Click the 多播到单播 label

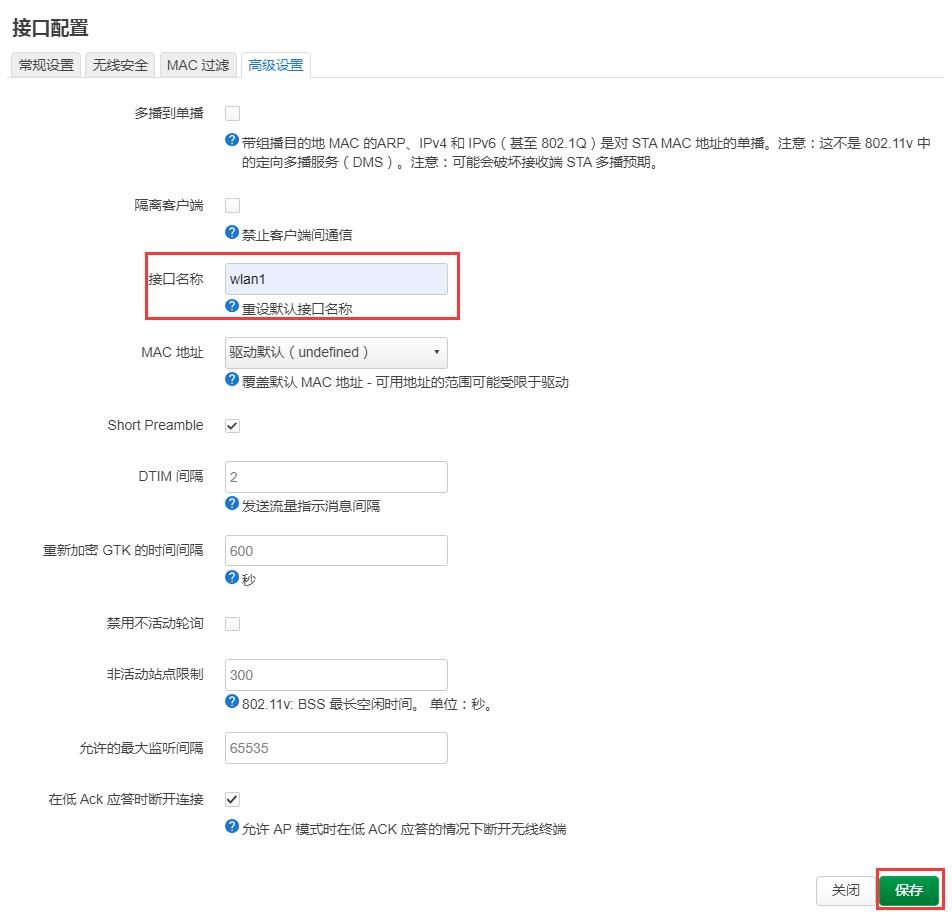pyautogui.click(x=169, y=114)
